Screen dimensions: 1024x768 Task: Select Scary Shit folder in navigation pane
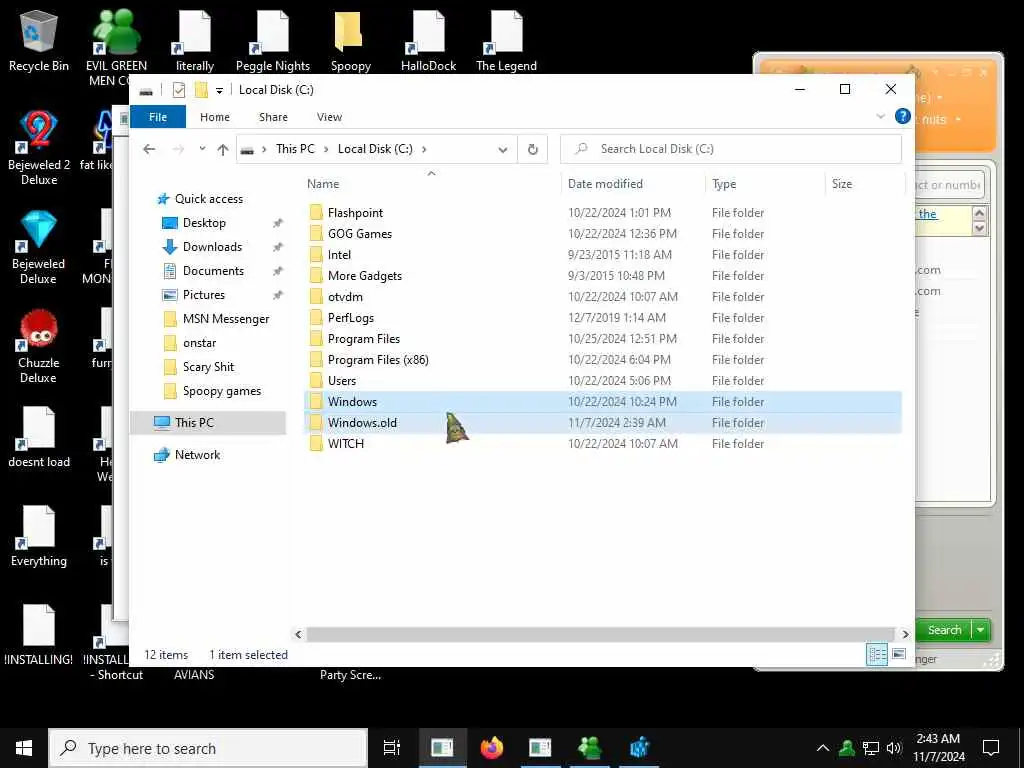pos(208,367)
